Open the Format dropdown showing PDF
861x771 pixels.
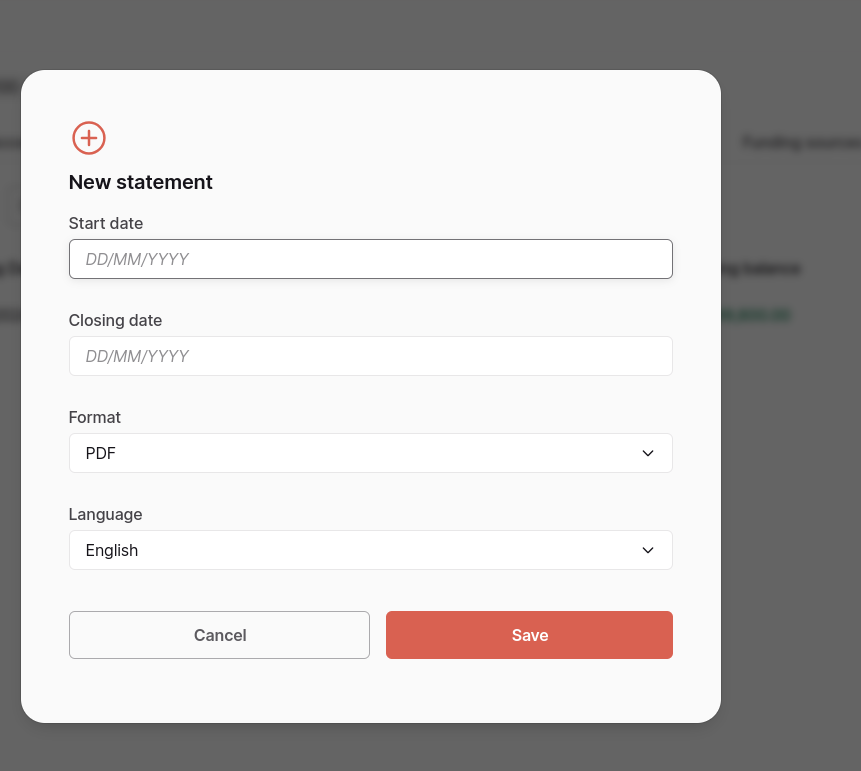pos(371,453)
